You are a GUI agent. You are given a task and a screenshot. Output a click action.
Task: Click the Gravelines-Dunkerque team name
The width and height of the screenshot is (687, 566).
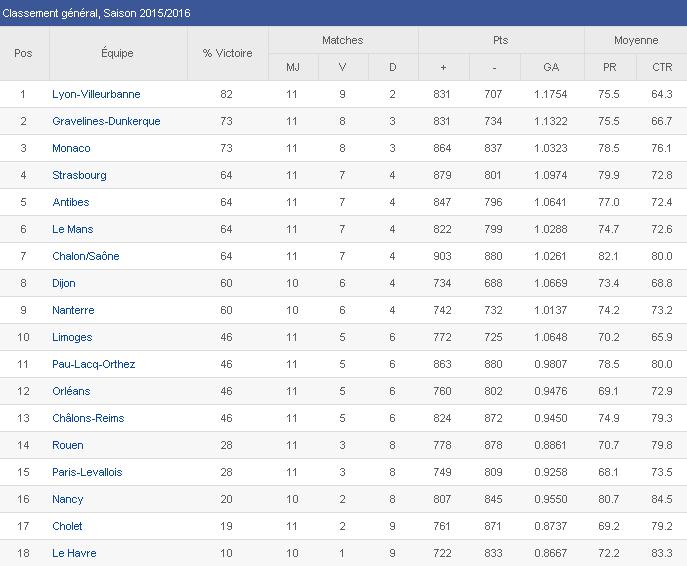[x=106, y=121]
